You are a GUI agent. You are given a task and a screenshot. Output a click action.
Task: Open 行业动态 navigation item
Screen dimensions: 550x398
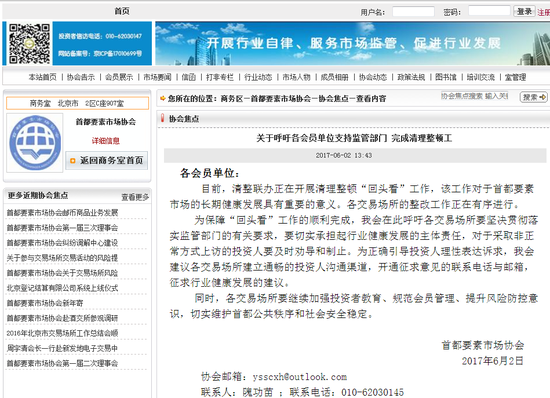258,77
